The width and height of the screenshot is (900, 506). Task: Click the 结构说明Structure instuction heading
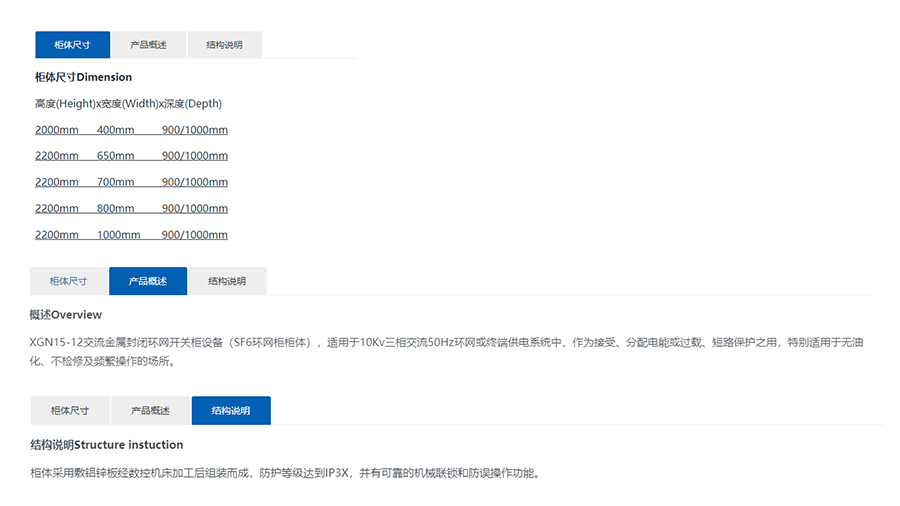(106, 444)
